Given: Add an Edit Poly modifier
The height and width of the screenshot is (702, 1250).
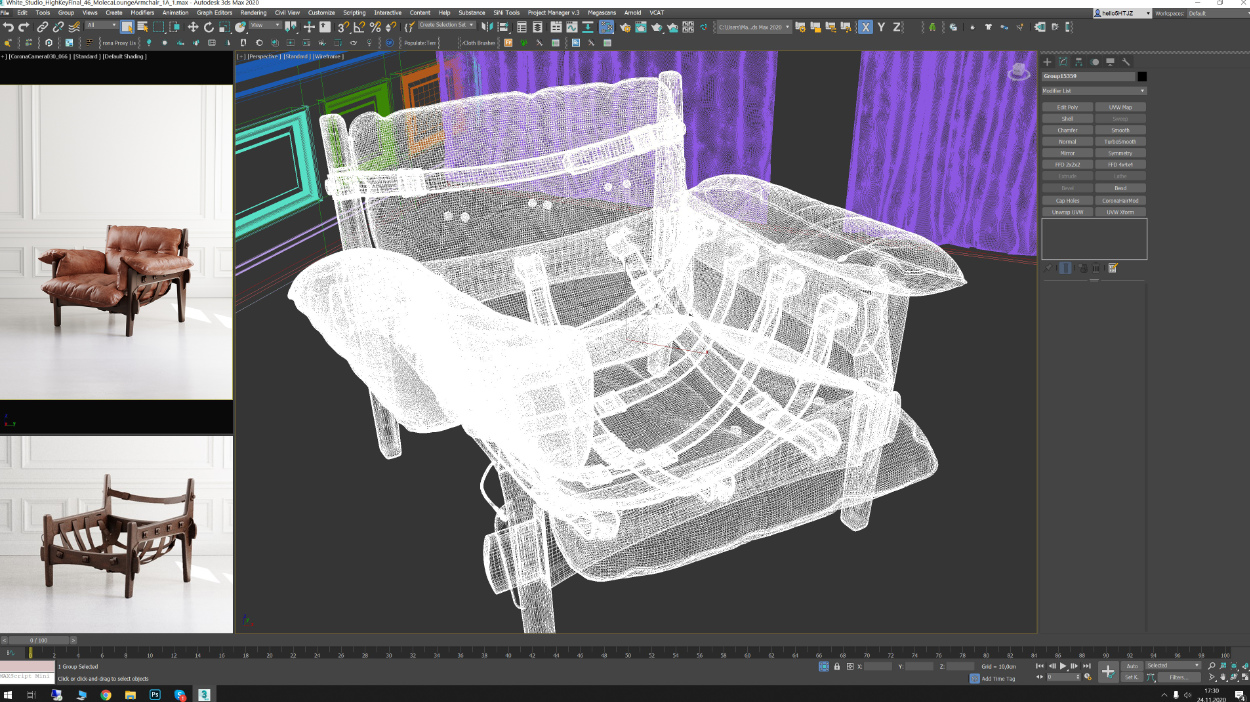Looking at the screenshot, I should pos(1067,107).
